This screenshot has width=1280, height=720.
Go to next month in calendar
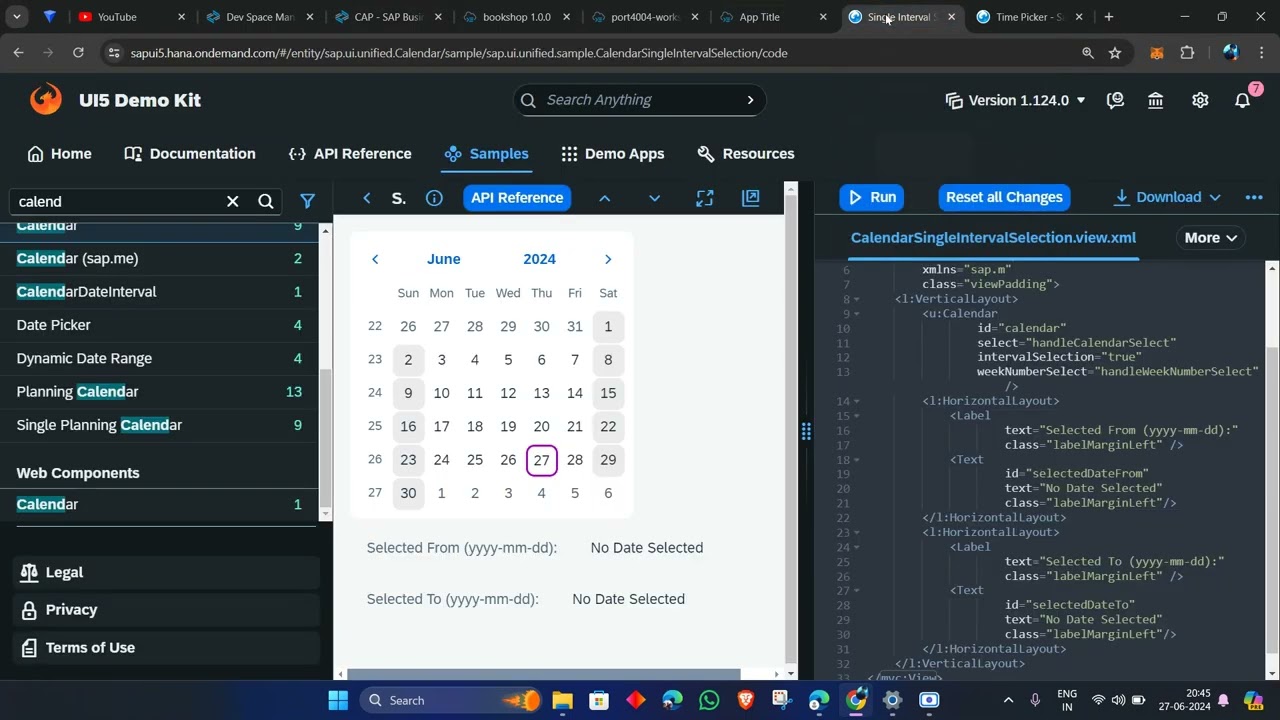[608, 259]
